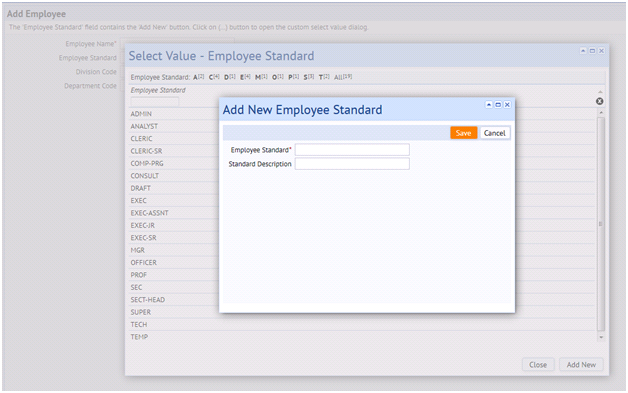Select ANALYST from the list
The width and height of the screenshot is (628, 393).
(x=144, y=126)
